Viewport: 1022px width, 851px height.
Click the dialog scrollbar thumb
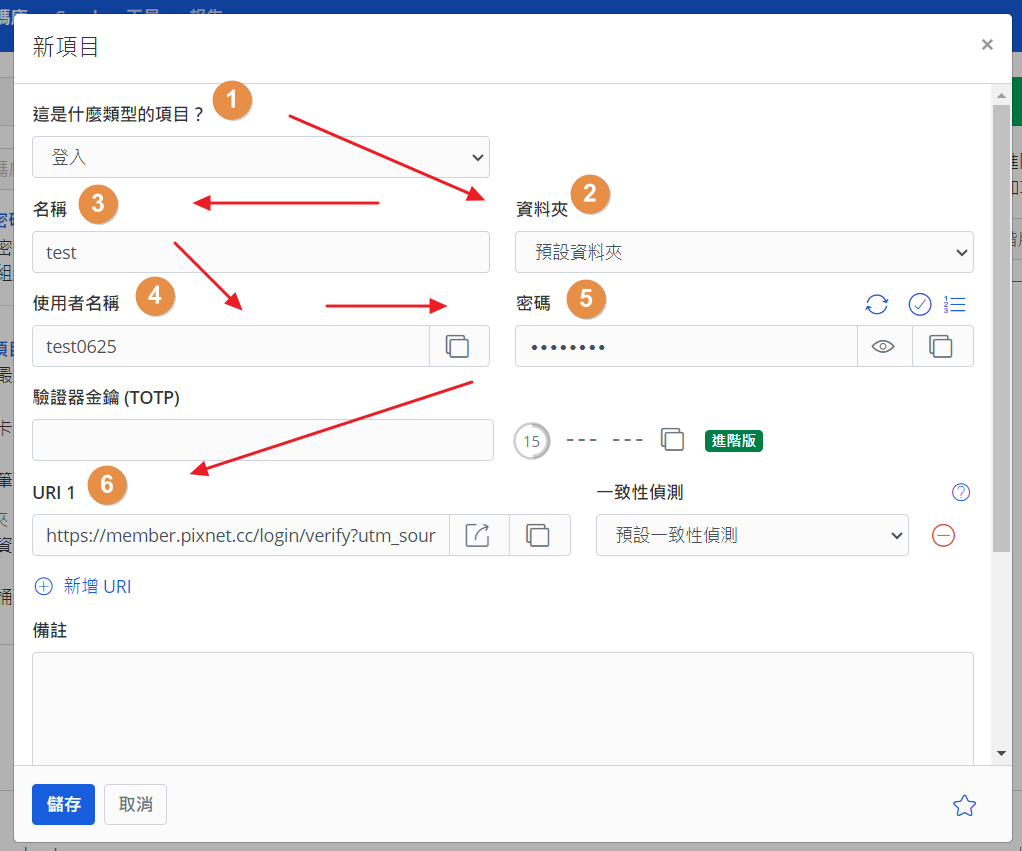pyautogui.click(x=1001, y=328)
